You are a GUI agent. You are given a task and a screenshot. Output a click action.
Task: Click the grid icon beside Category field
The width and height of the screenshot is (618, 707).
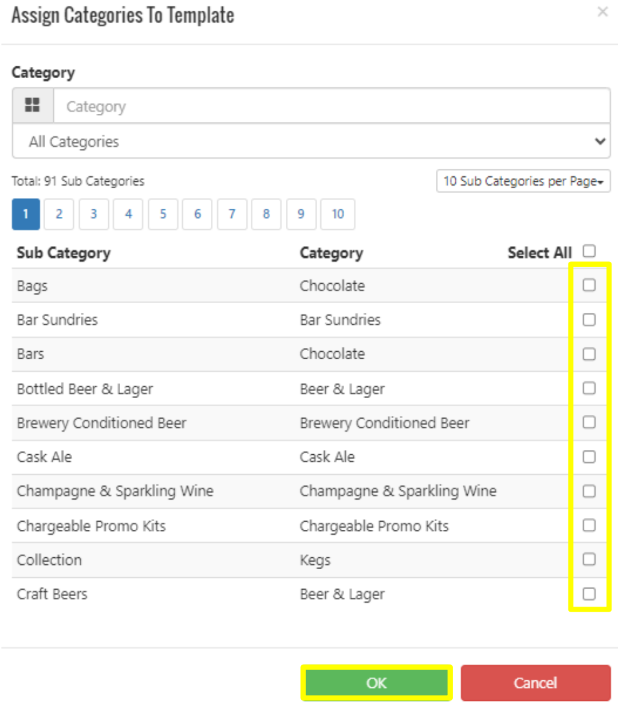coord(32,106)
